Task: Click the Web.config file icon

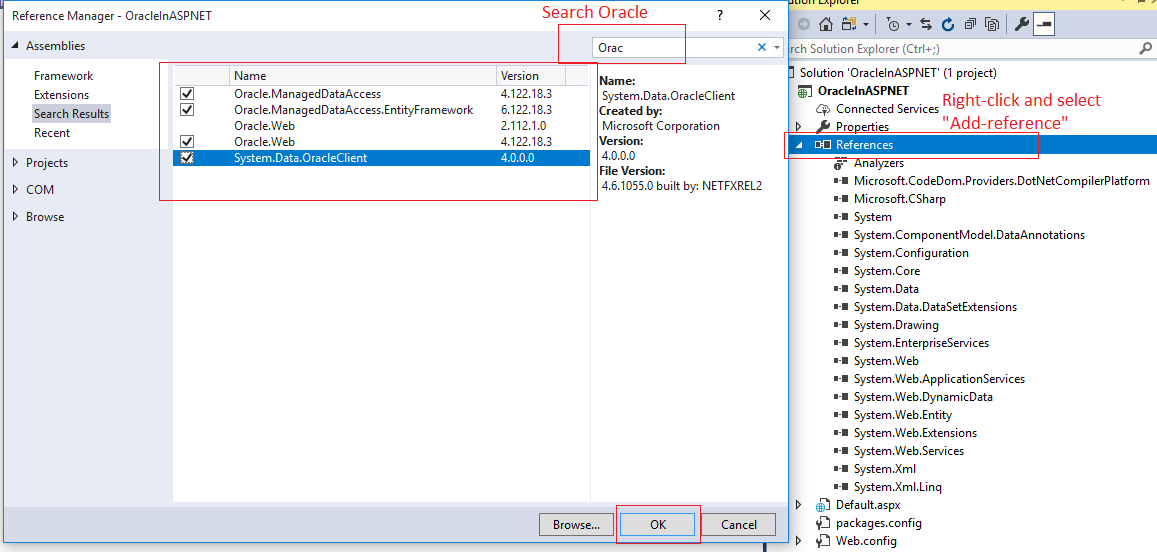Action: click(823, 541)
